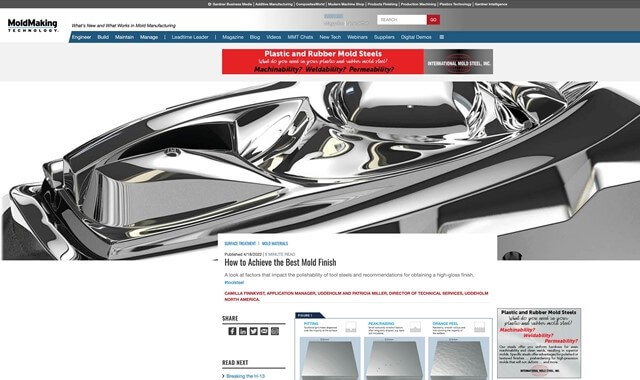Open the Manage menu
This screenshot has width=640, height=380.
149,37
